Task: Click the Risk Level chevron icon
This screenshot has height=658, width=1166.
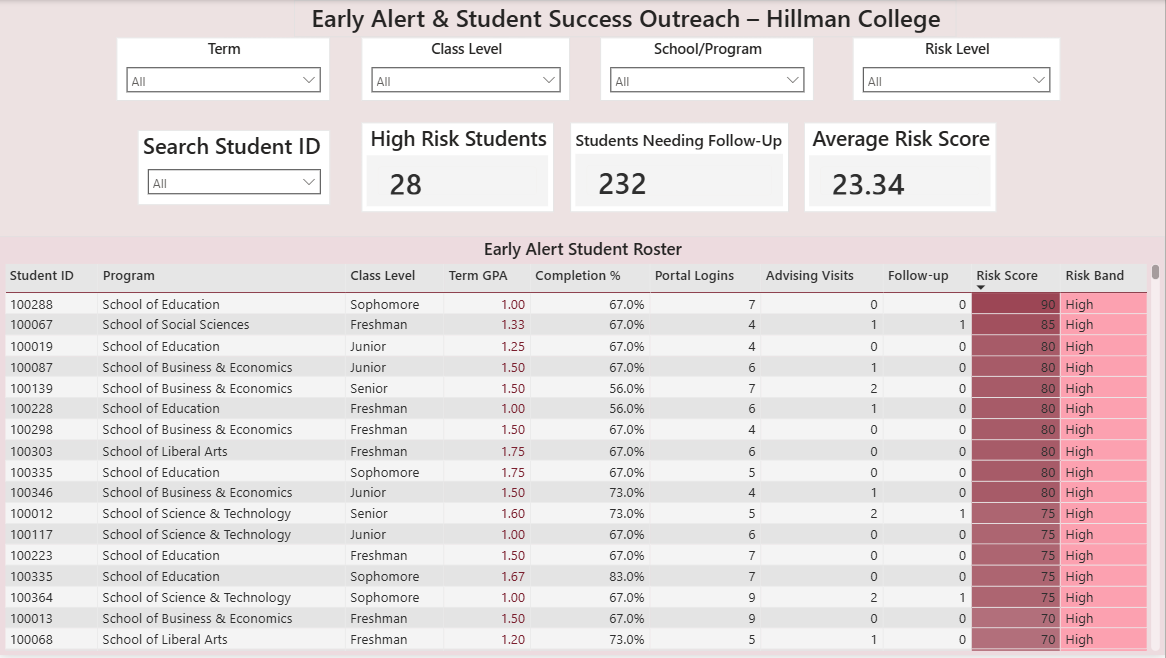Action: click(1037, 79)
